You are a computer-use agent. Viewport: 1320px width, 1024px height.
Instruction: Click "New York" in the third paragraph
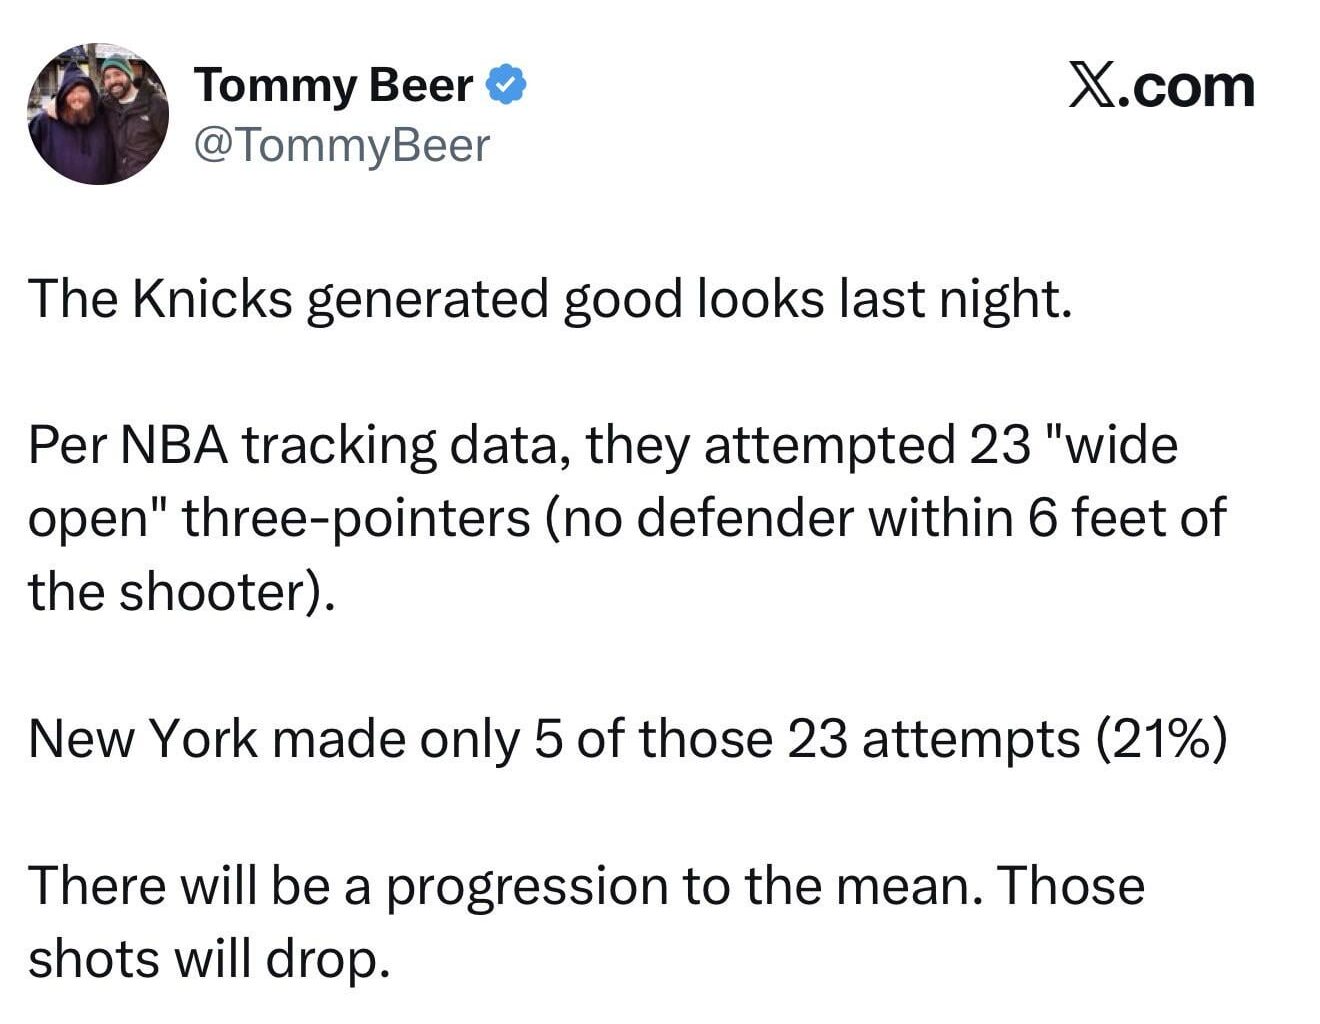[143, 739]
